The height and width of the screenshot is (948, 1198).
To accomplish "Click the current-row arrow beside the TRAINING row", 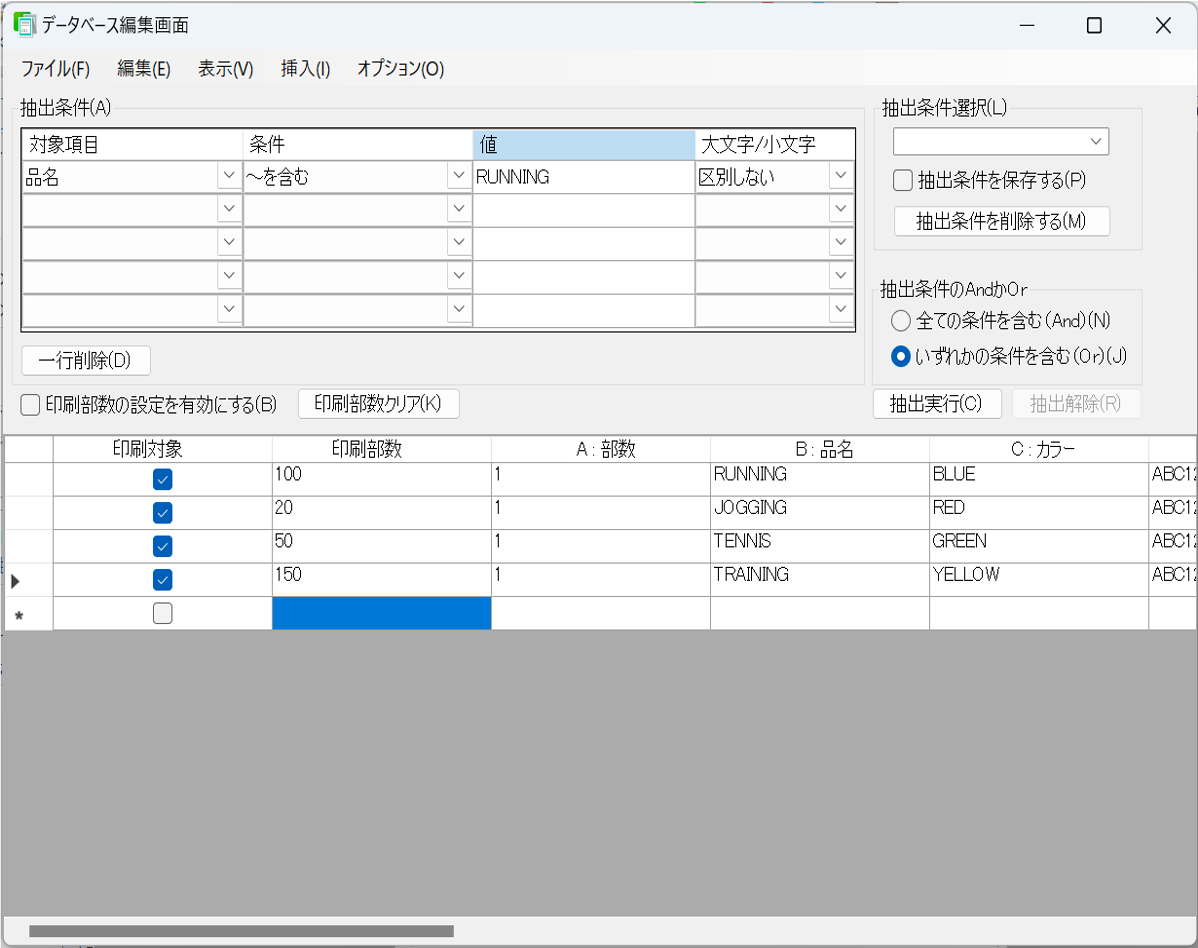I will tap(15, 580).
